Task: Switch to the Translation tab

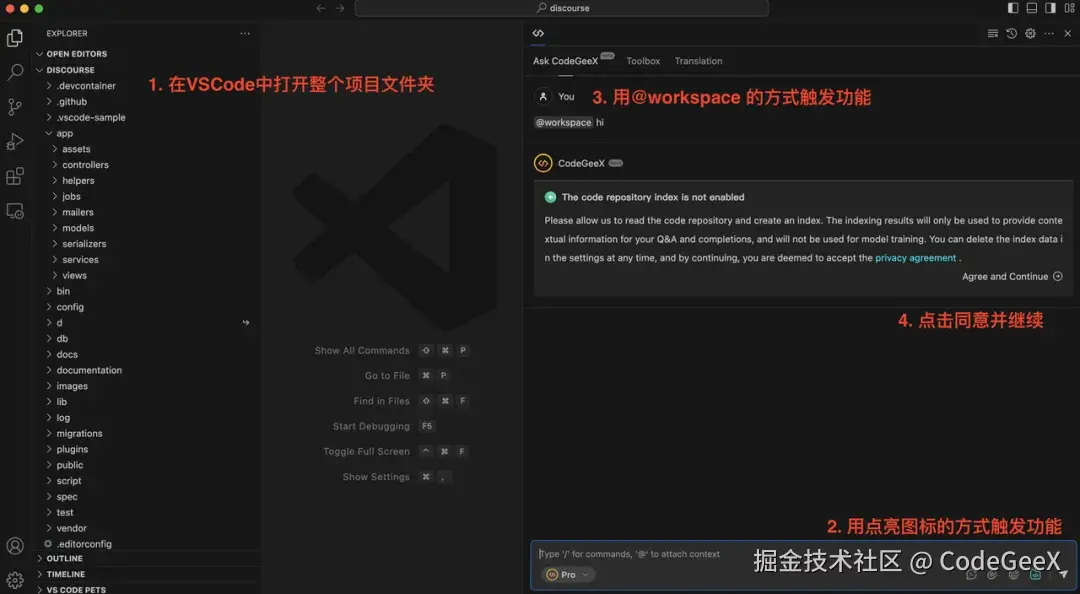Action: tap(698, 61)
